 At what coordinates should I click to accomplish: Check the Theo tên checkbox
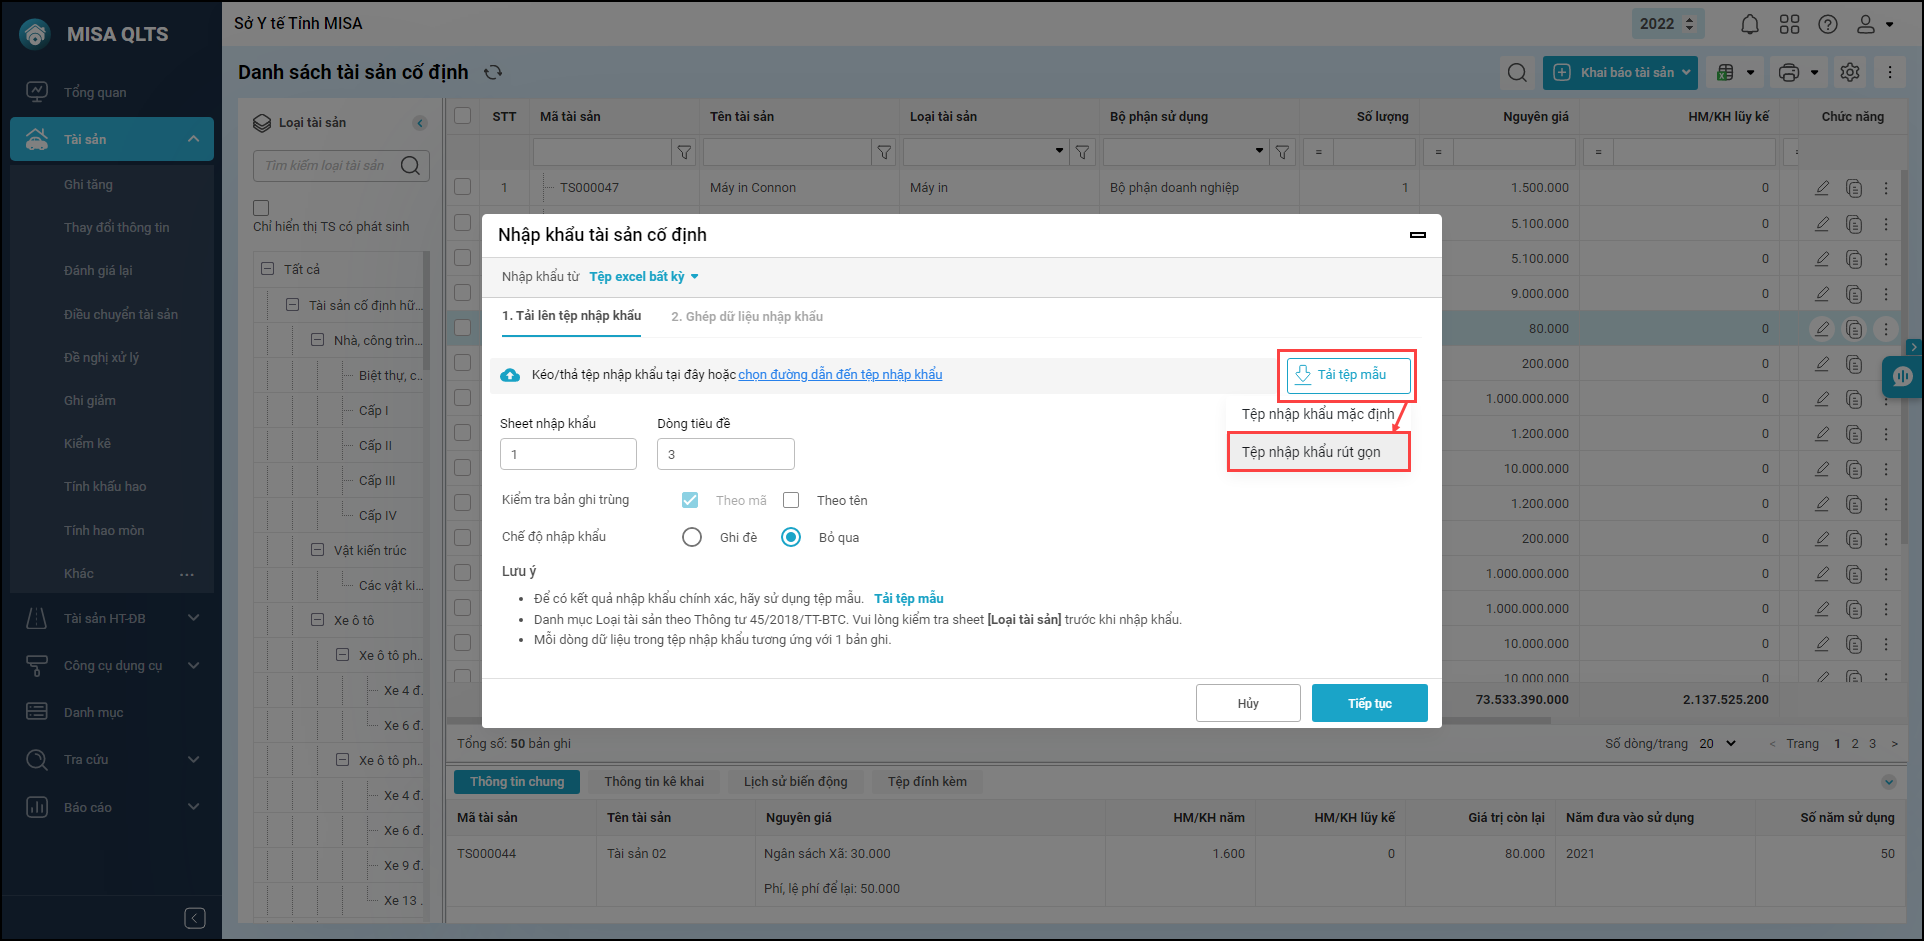tap(791, 500)
